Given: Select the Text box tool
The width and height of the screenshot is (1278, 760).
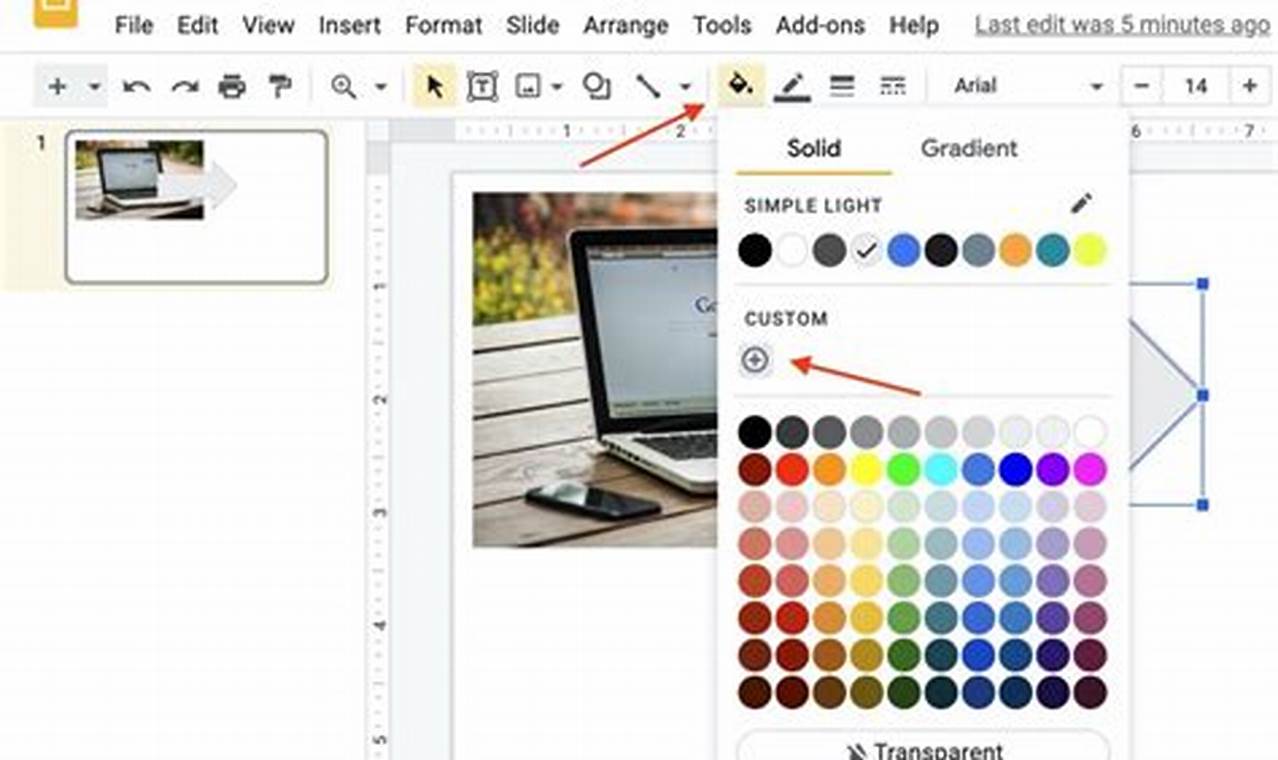Looking at the screenshot, I should pyautogui.click(x=481, y=86).
